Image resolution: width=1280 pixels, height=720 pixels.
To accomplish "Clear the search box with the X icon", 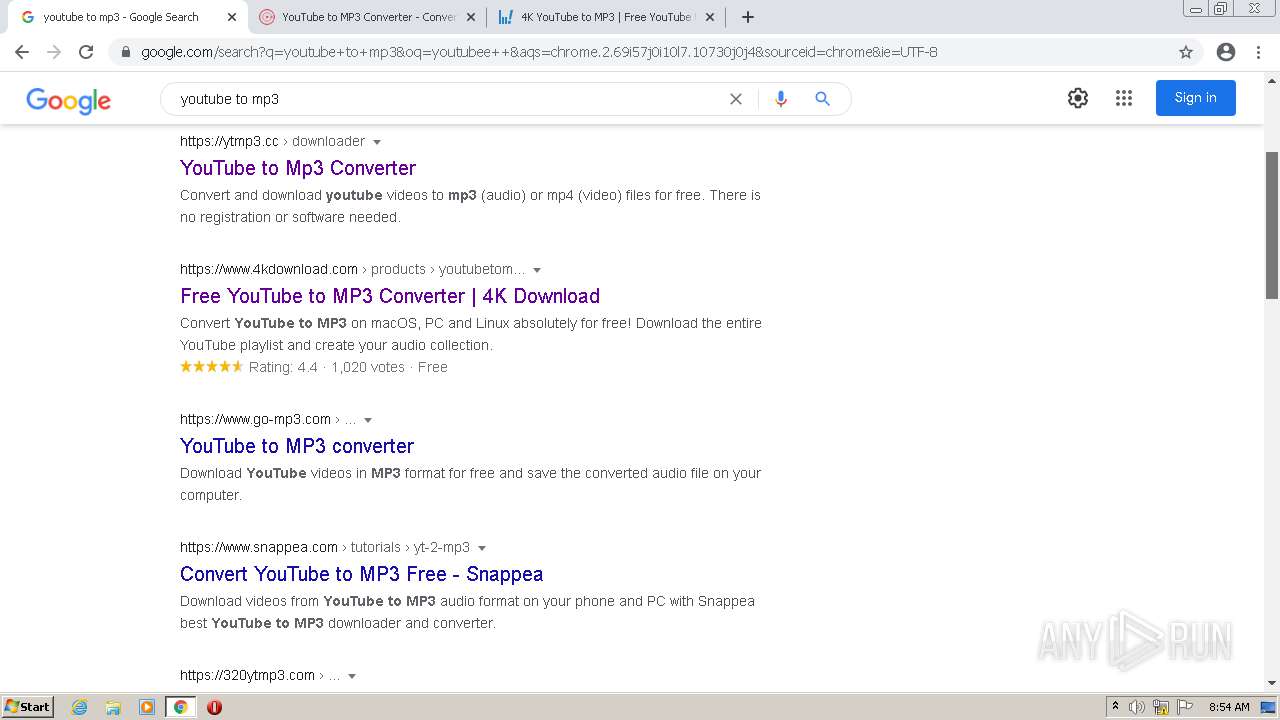I will click(736, 99).
